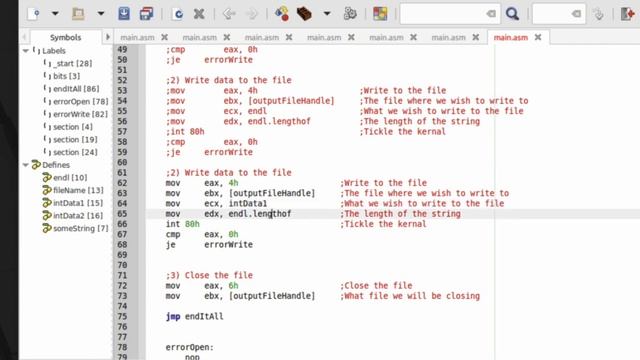Open the color chooser dialog
640x360 pixels.
(380, 14)
